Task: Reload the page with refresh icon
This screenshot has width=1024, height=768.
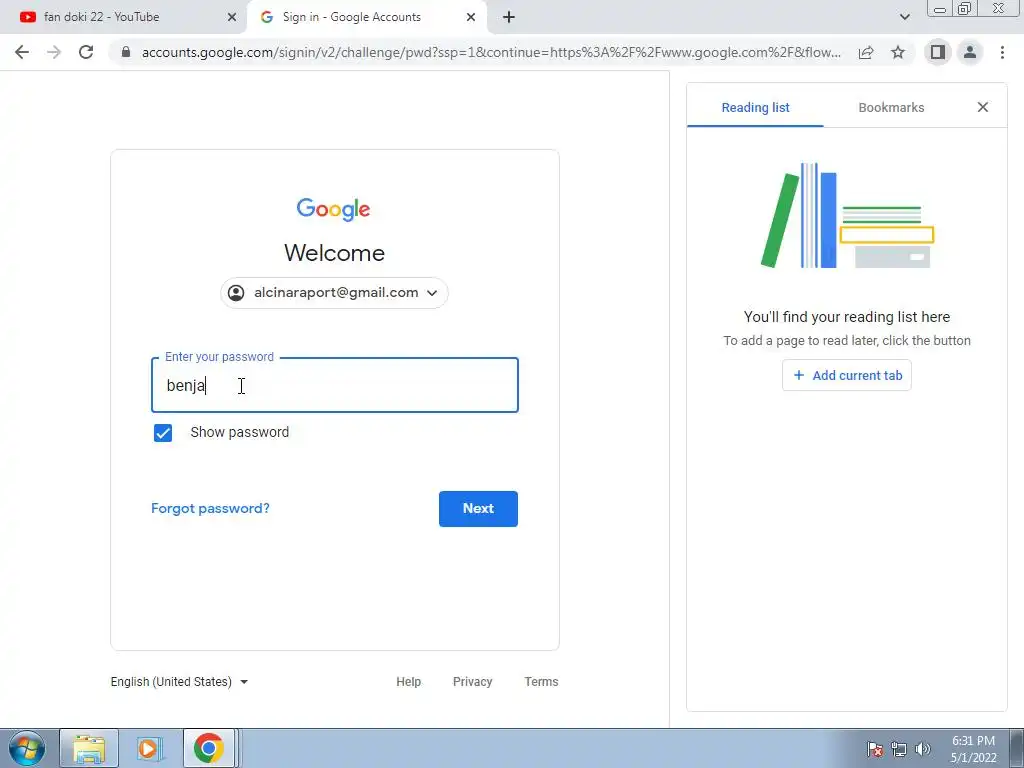Action: click(x=86, y=52)
